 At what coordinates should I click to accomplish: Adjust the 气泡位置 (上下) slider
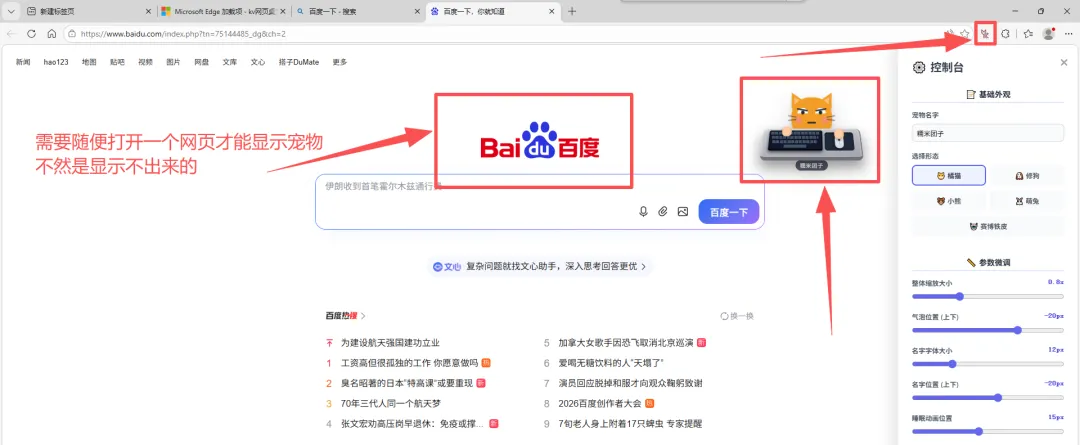coord(988,330)
